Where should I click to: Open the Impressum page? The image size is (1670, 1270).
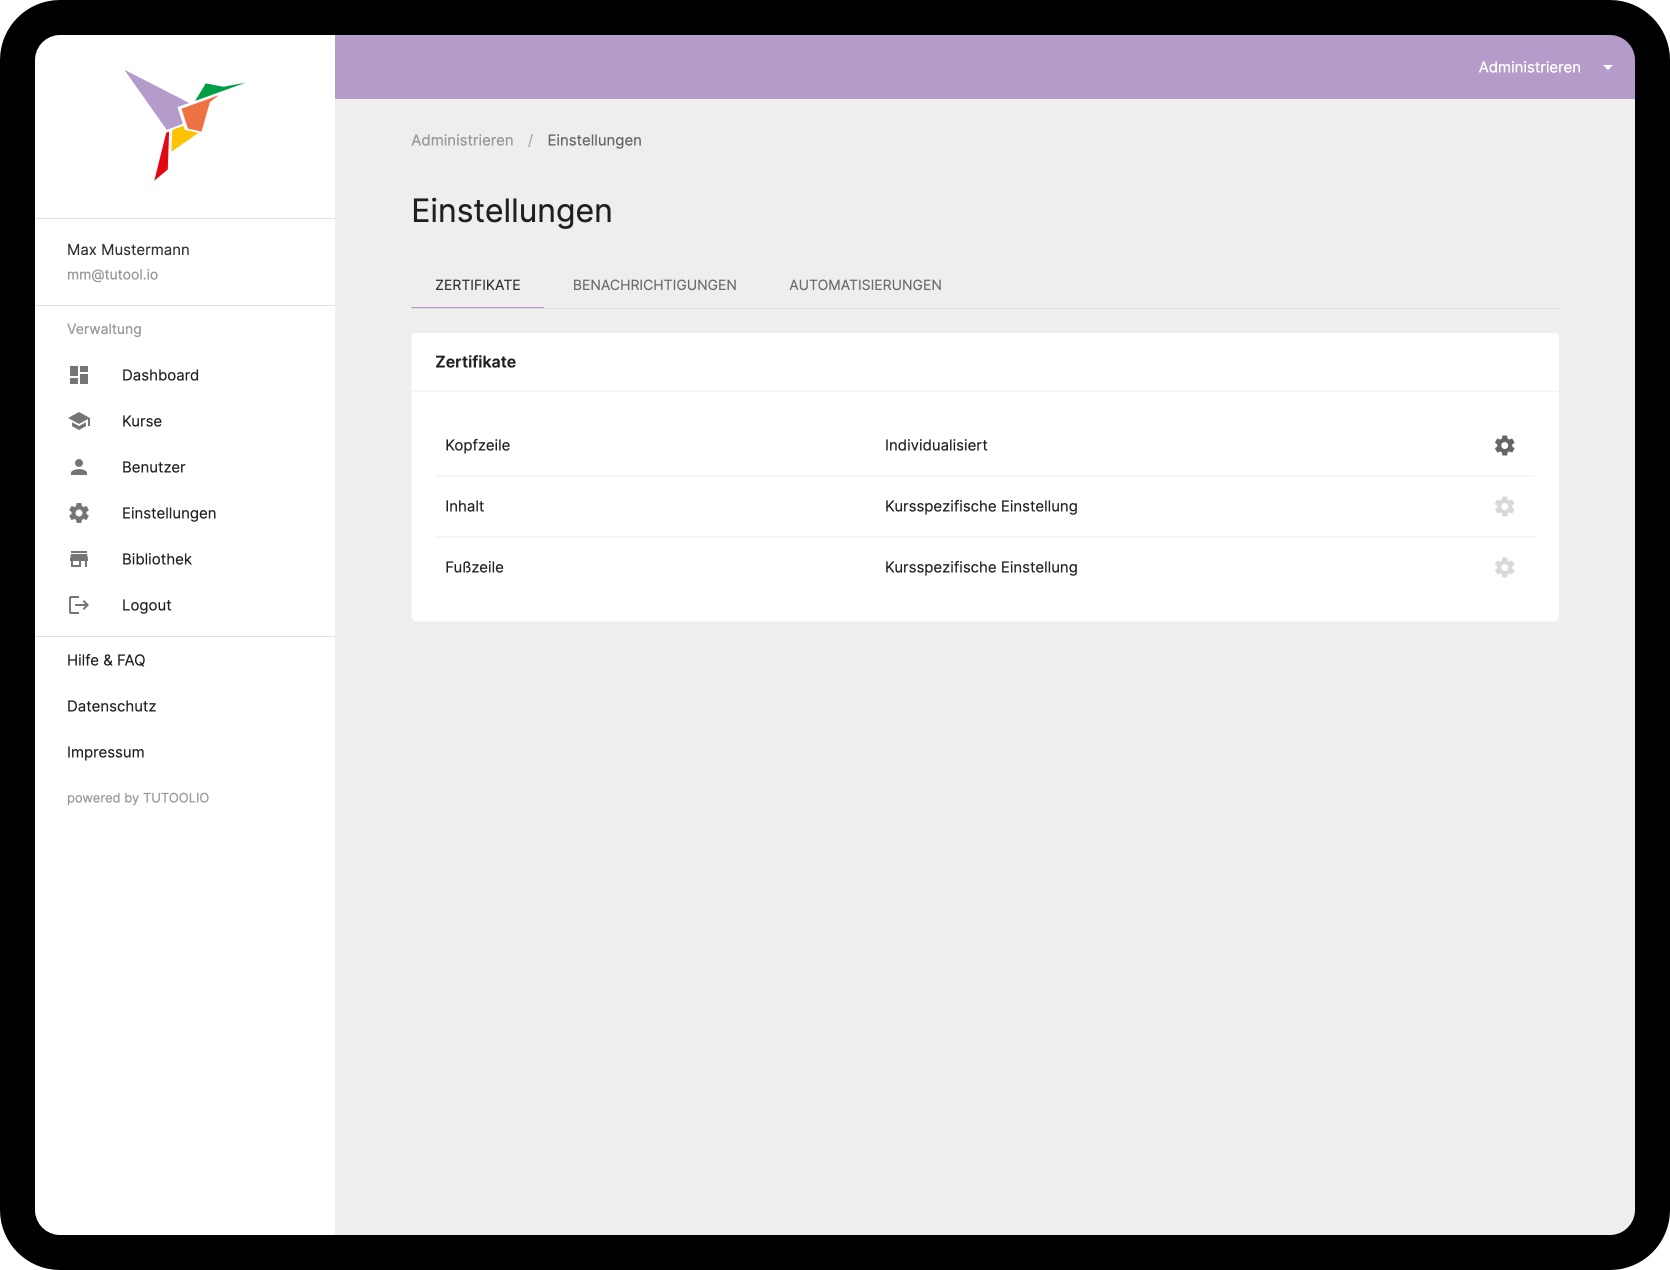pos(105,752)
